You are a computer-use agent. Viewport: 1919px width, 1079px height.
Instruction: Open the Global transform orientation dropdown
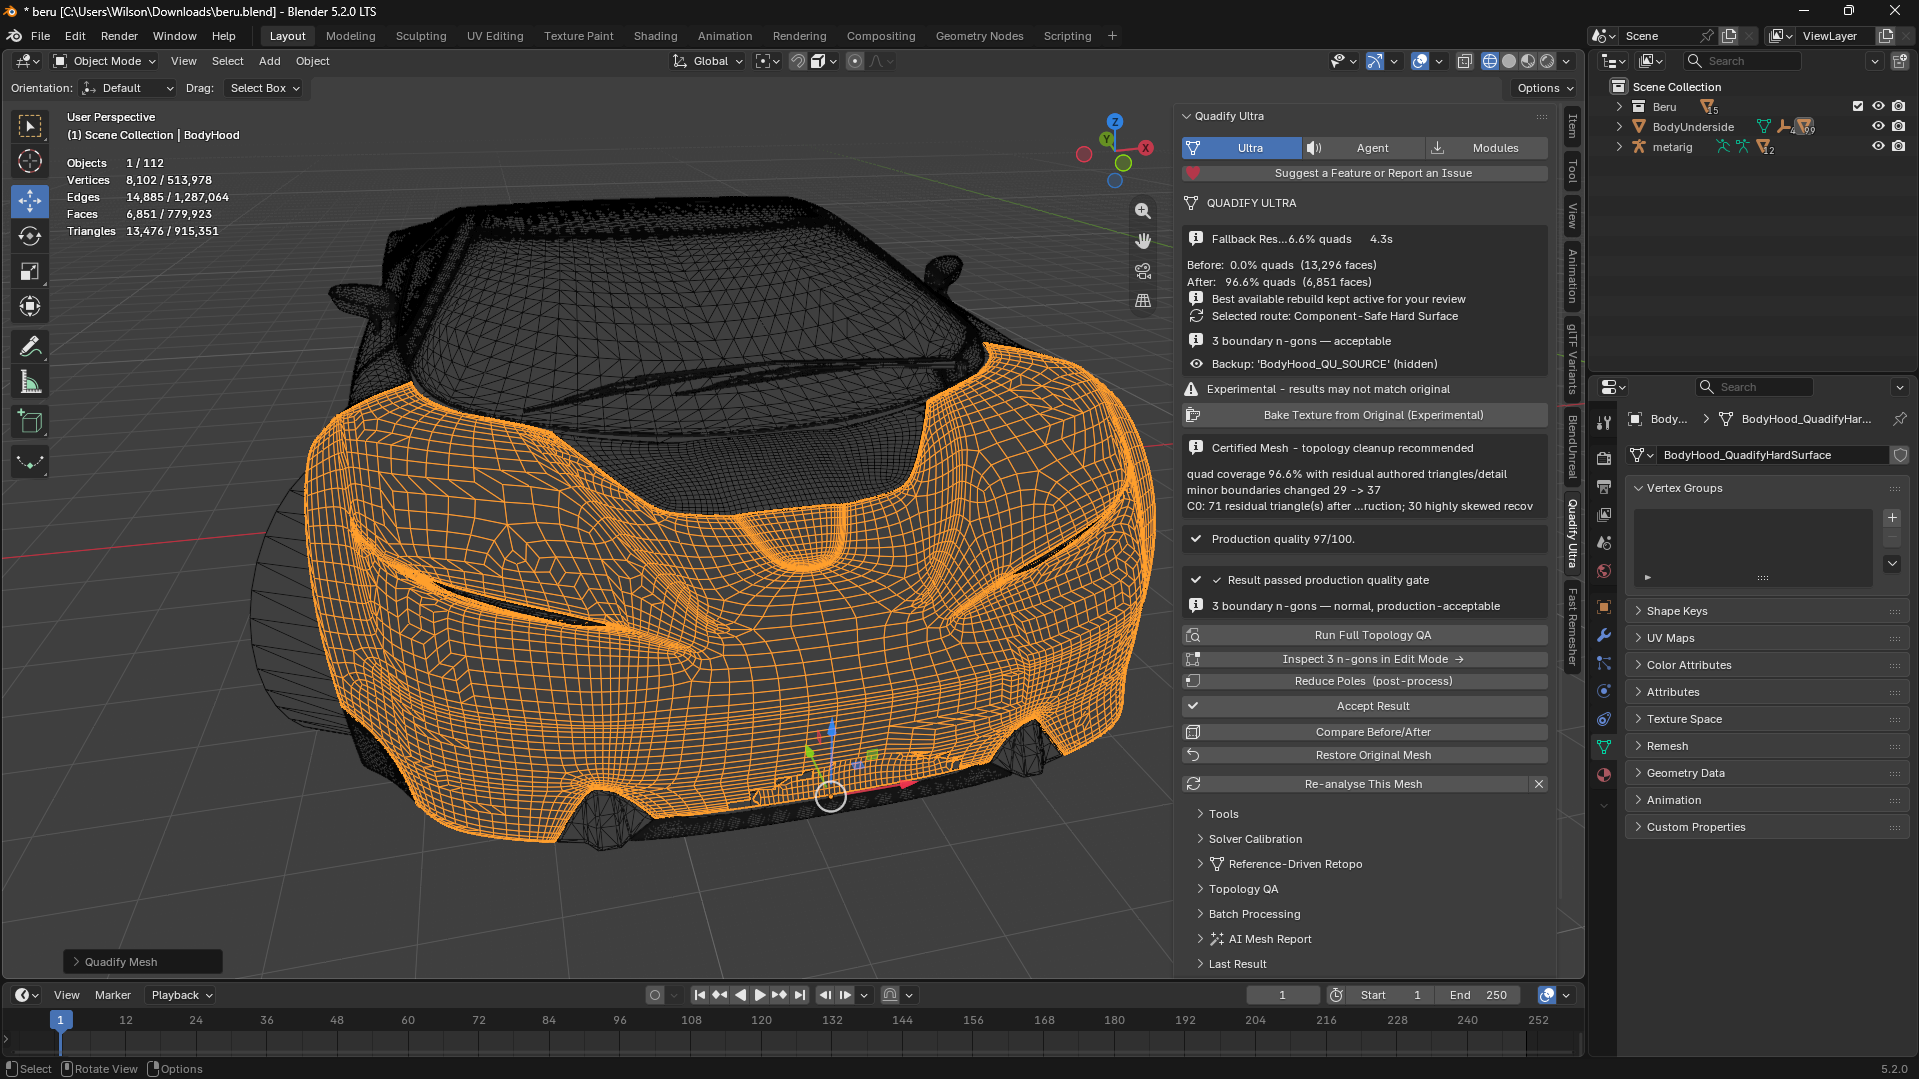click(708, 61)
